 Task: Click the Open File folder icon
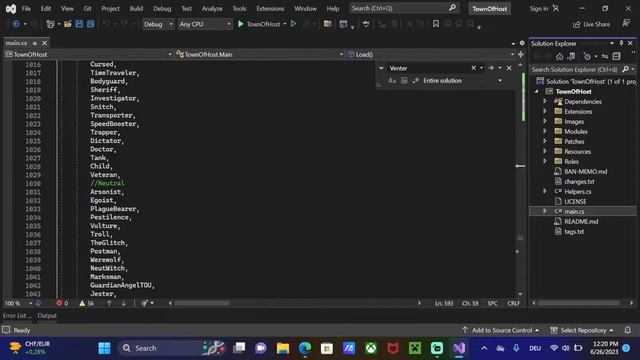(68, 24)
